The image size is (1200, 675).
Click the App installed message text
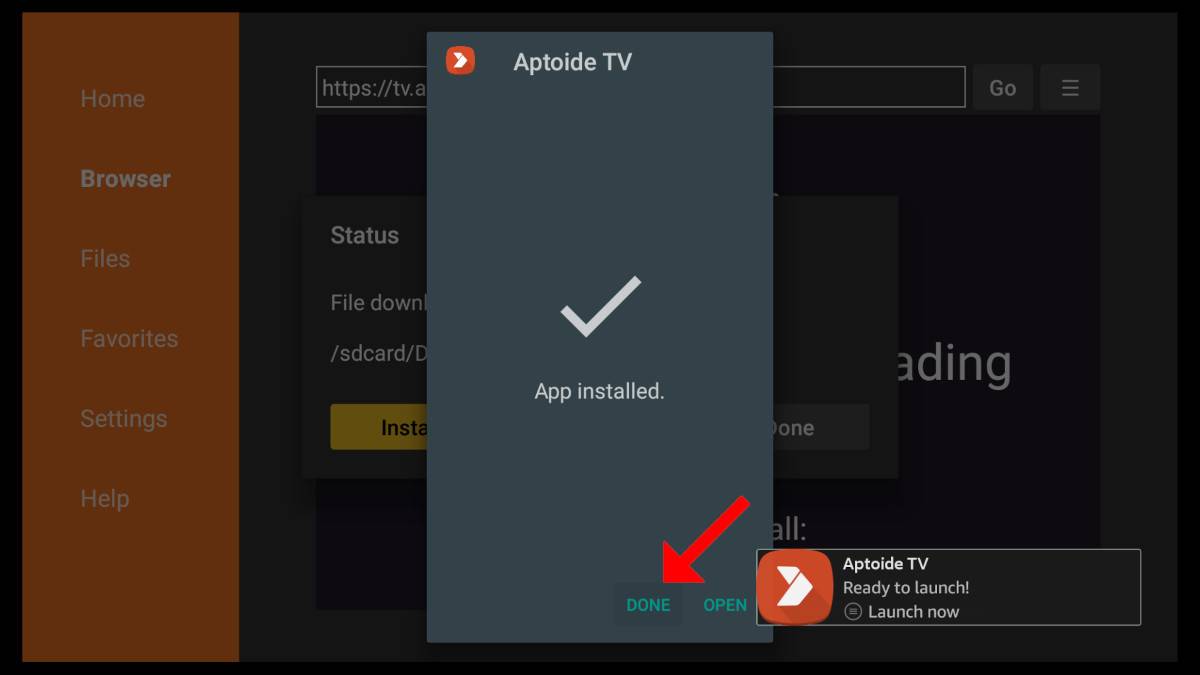tap(600, 391)
